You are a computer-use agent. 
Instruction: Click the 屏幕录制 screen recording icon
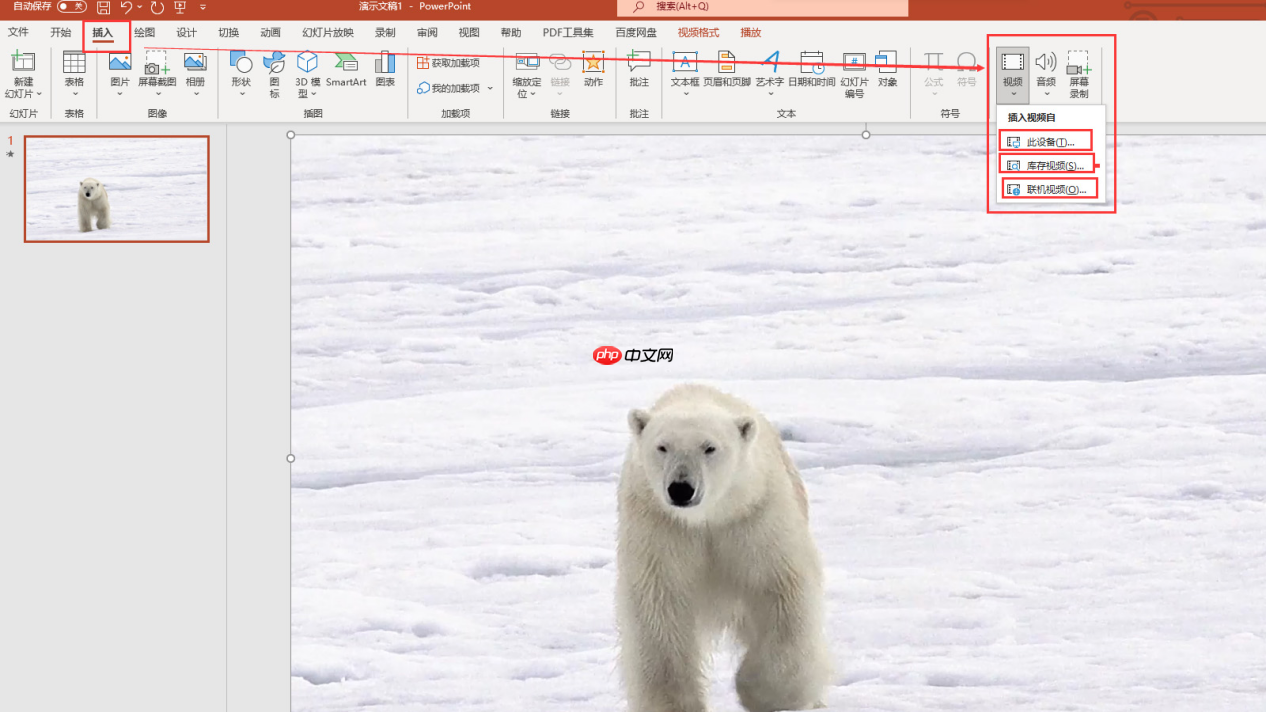coord(1079,62)
